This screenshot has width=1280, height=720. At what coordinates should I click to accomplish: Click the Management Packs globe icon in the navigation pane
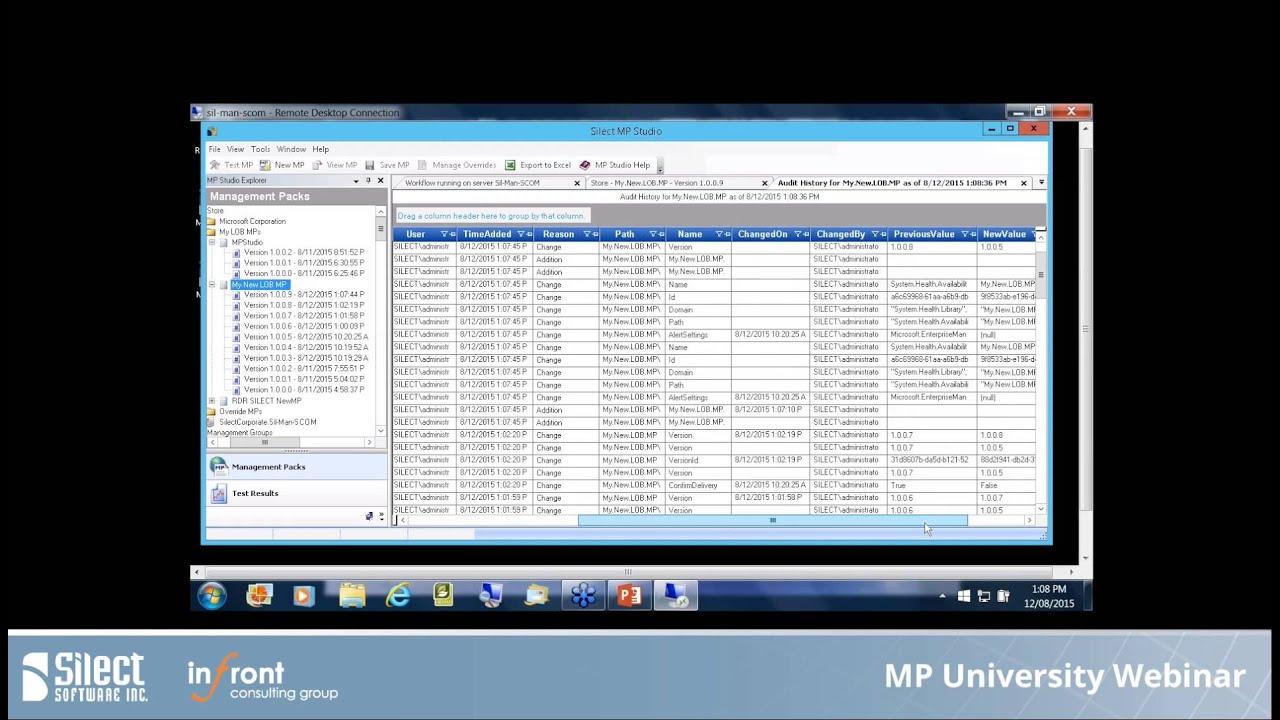(219, 467)
